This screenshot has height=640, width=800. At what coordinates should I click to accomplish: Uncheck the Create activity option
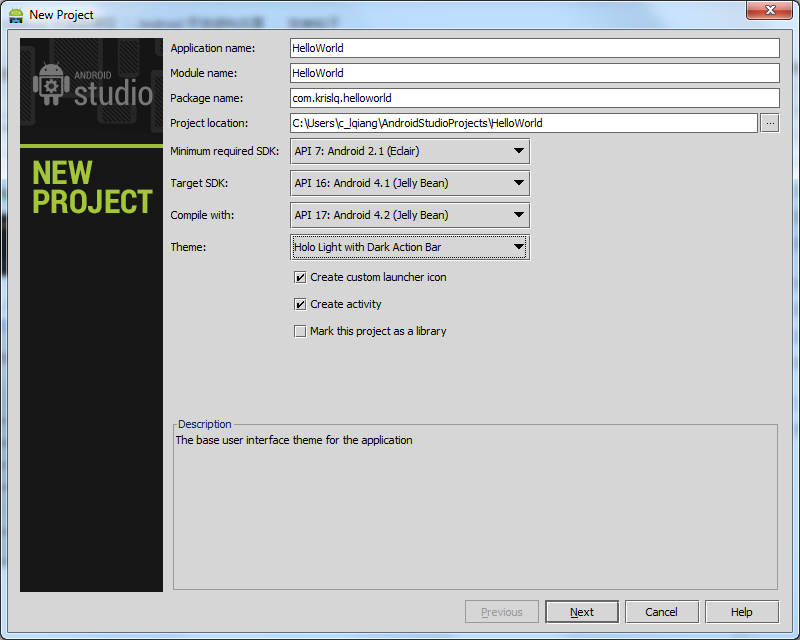[300, 304]
